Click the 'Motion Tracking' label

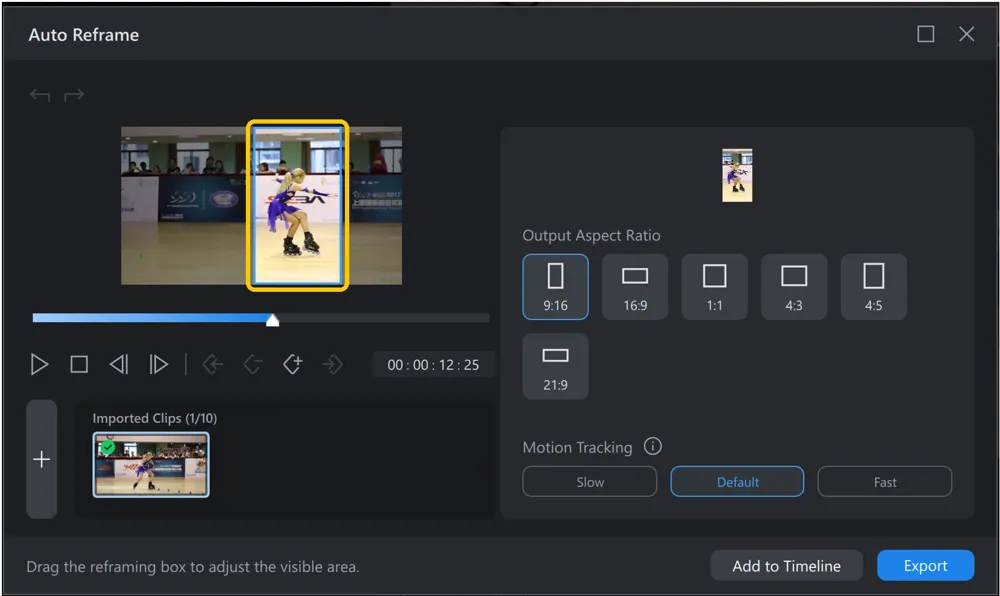[577, 447]
